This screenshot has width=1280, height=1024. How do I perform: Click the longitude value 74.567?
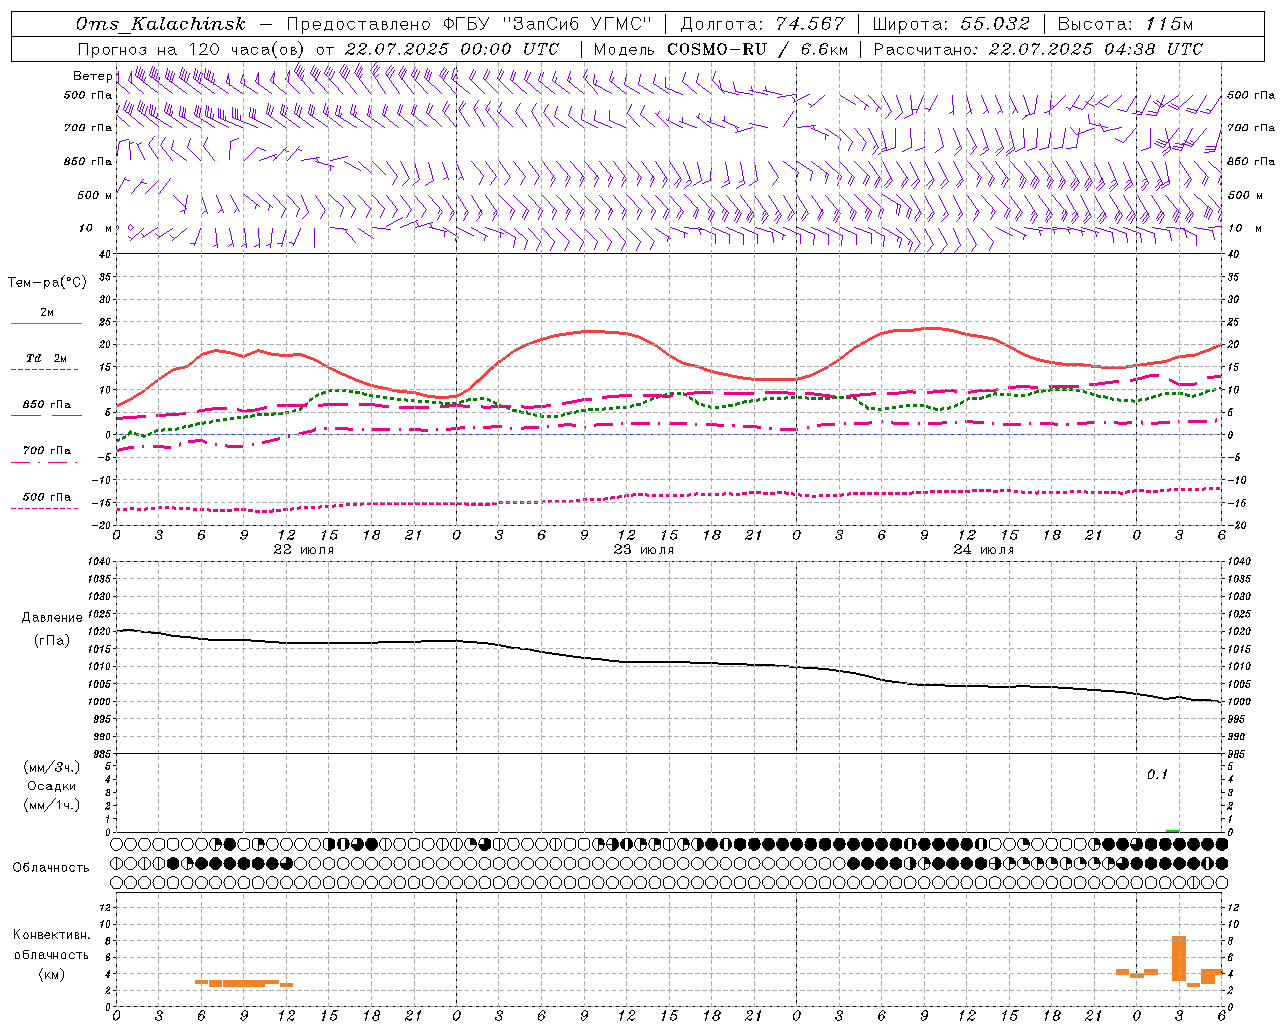810,24
